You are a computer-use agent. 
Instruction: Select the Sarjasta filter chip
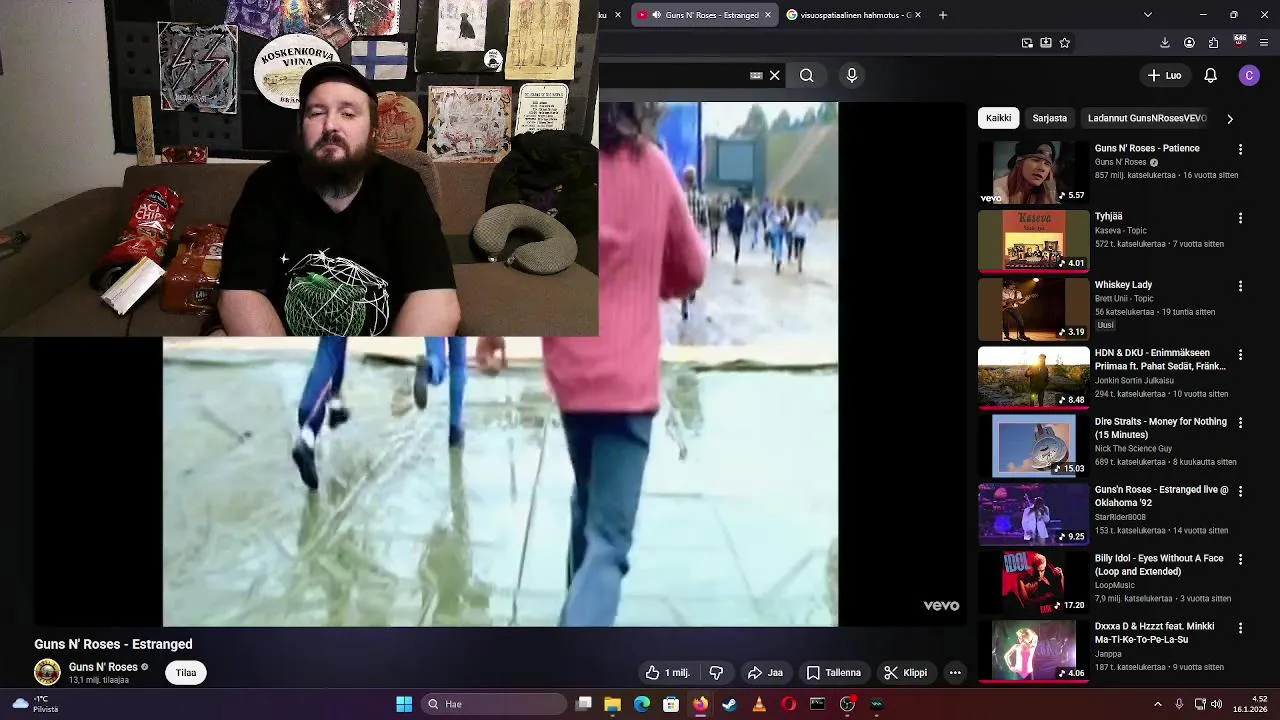pyautogui.click(x=1049, y=118)
